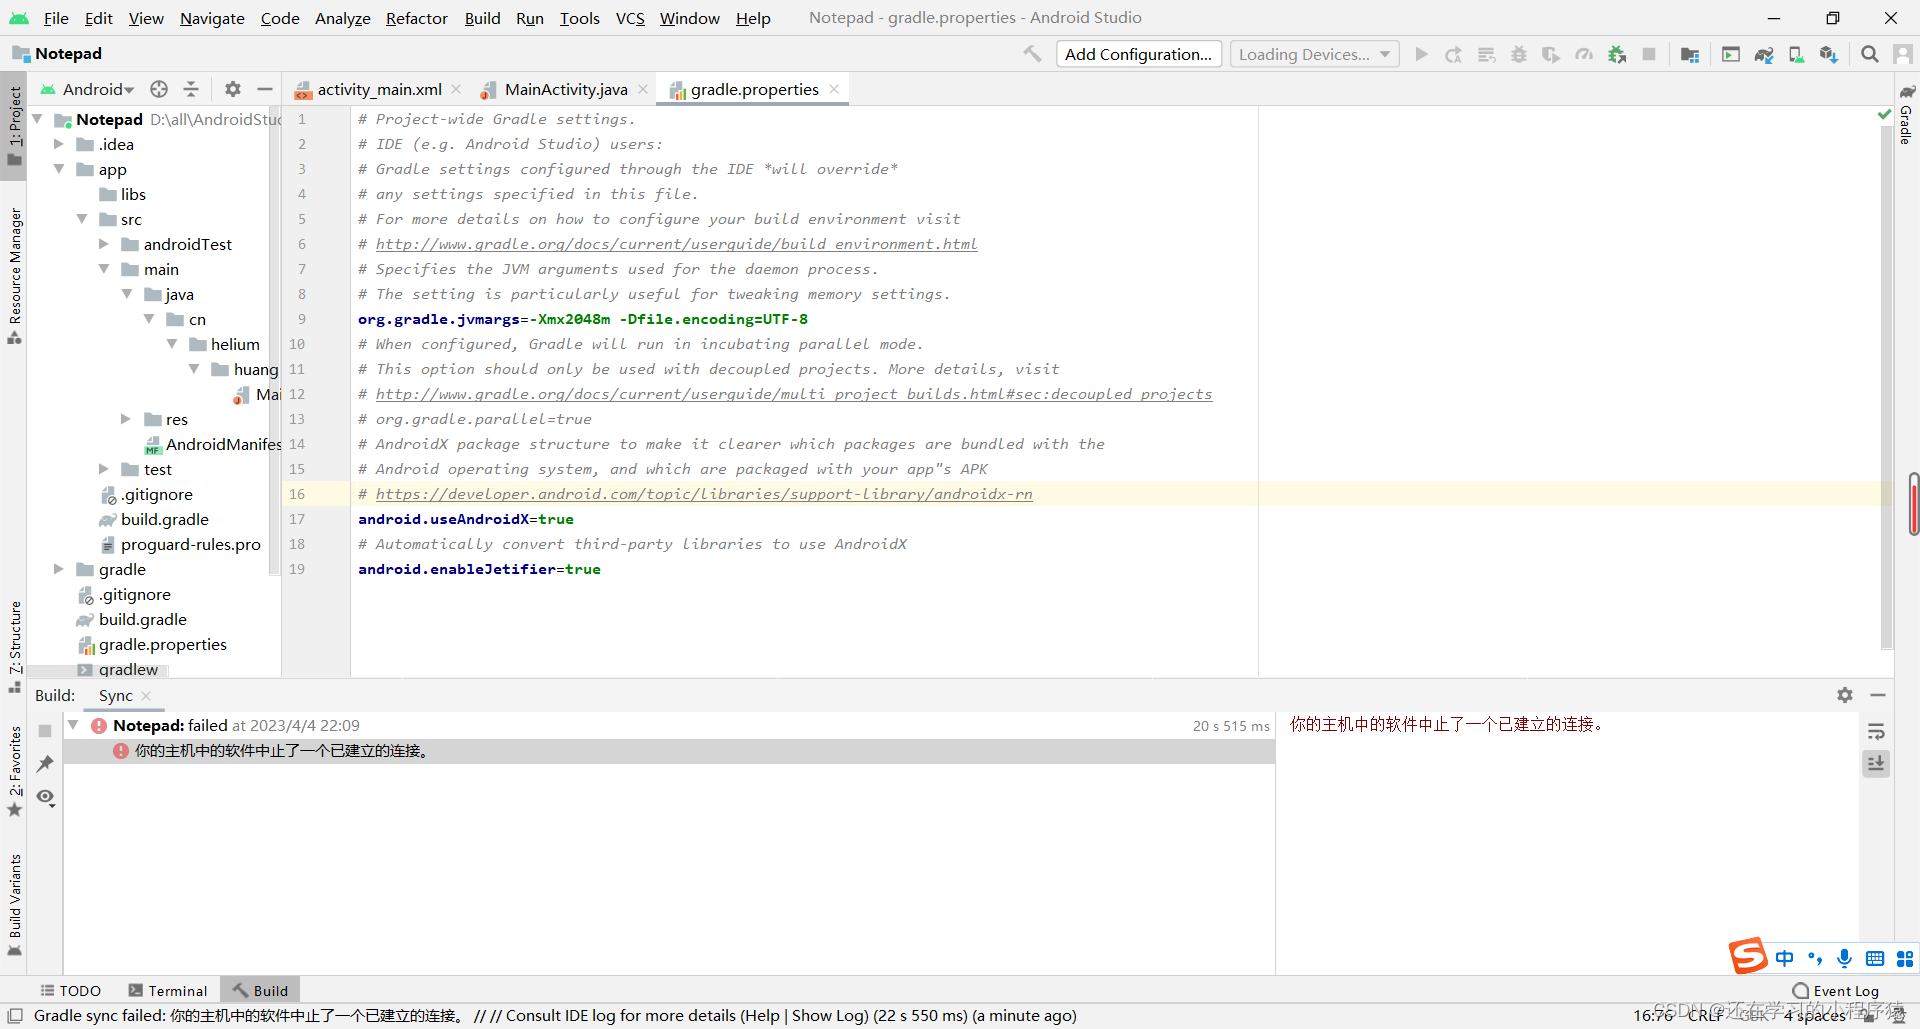
Task: Expand the androidTest folder
Action: click(x=104, y=244)
